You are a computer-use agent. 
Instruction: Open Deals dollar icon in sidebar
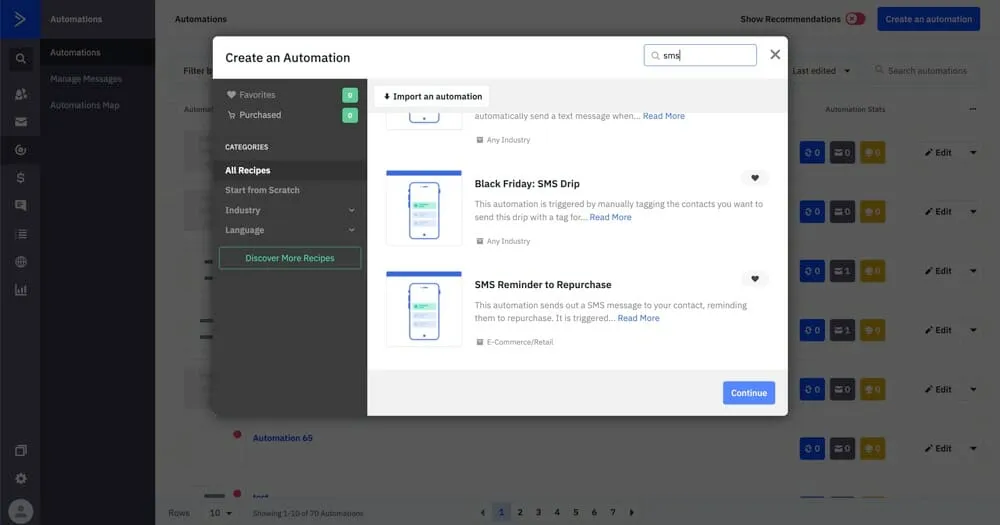20,177
